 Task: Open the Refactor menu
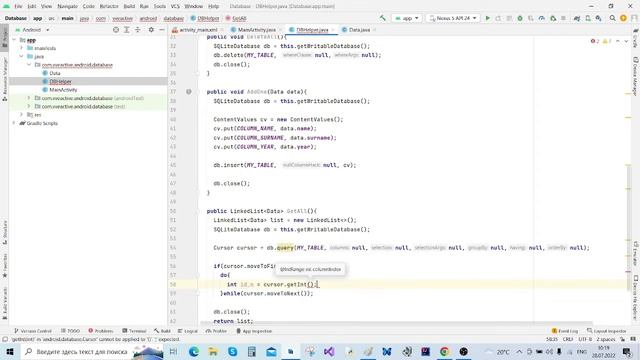pyautogui.click(x=109, y=6)
